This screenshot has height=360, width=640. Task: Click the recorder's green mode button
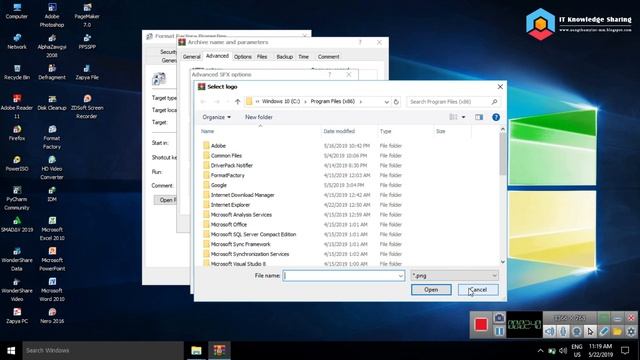coord(604,318)
